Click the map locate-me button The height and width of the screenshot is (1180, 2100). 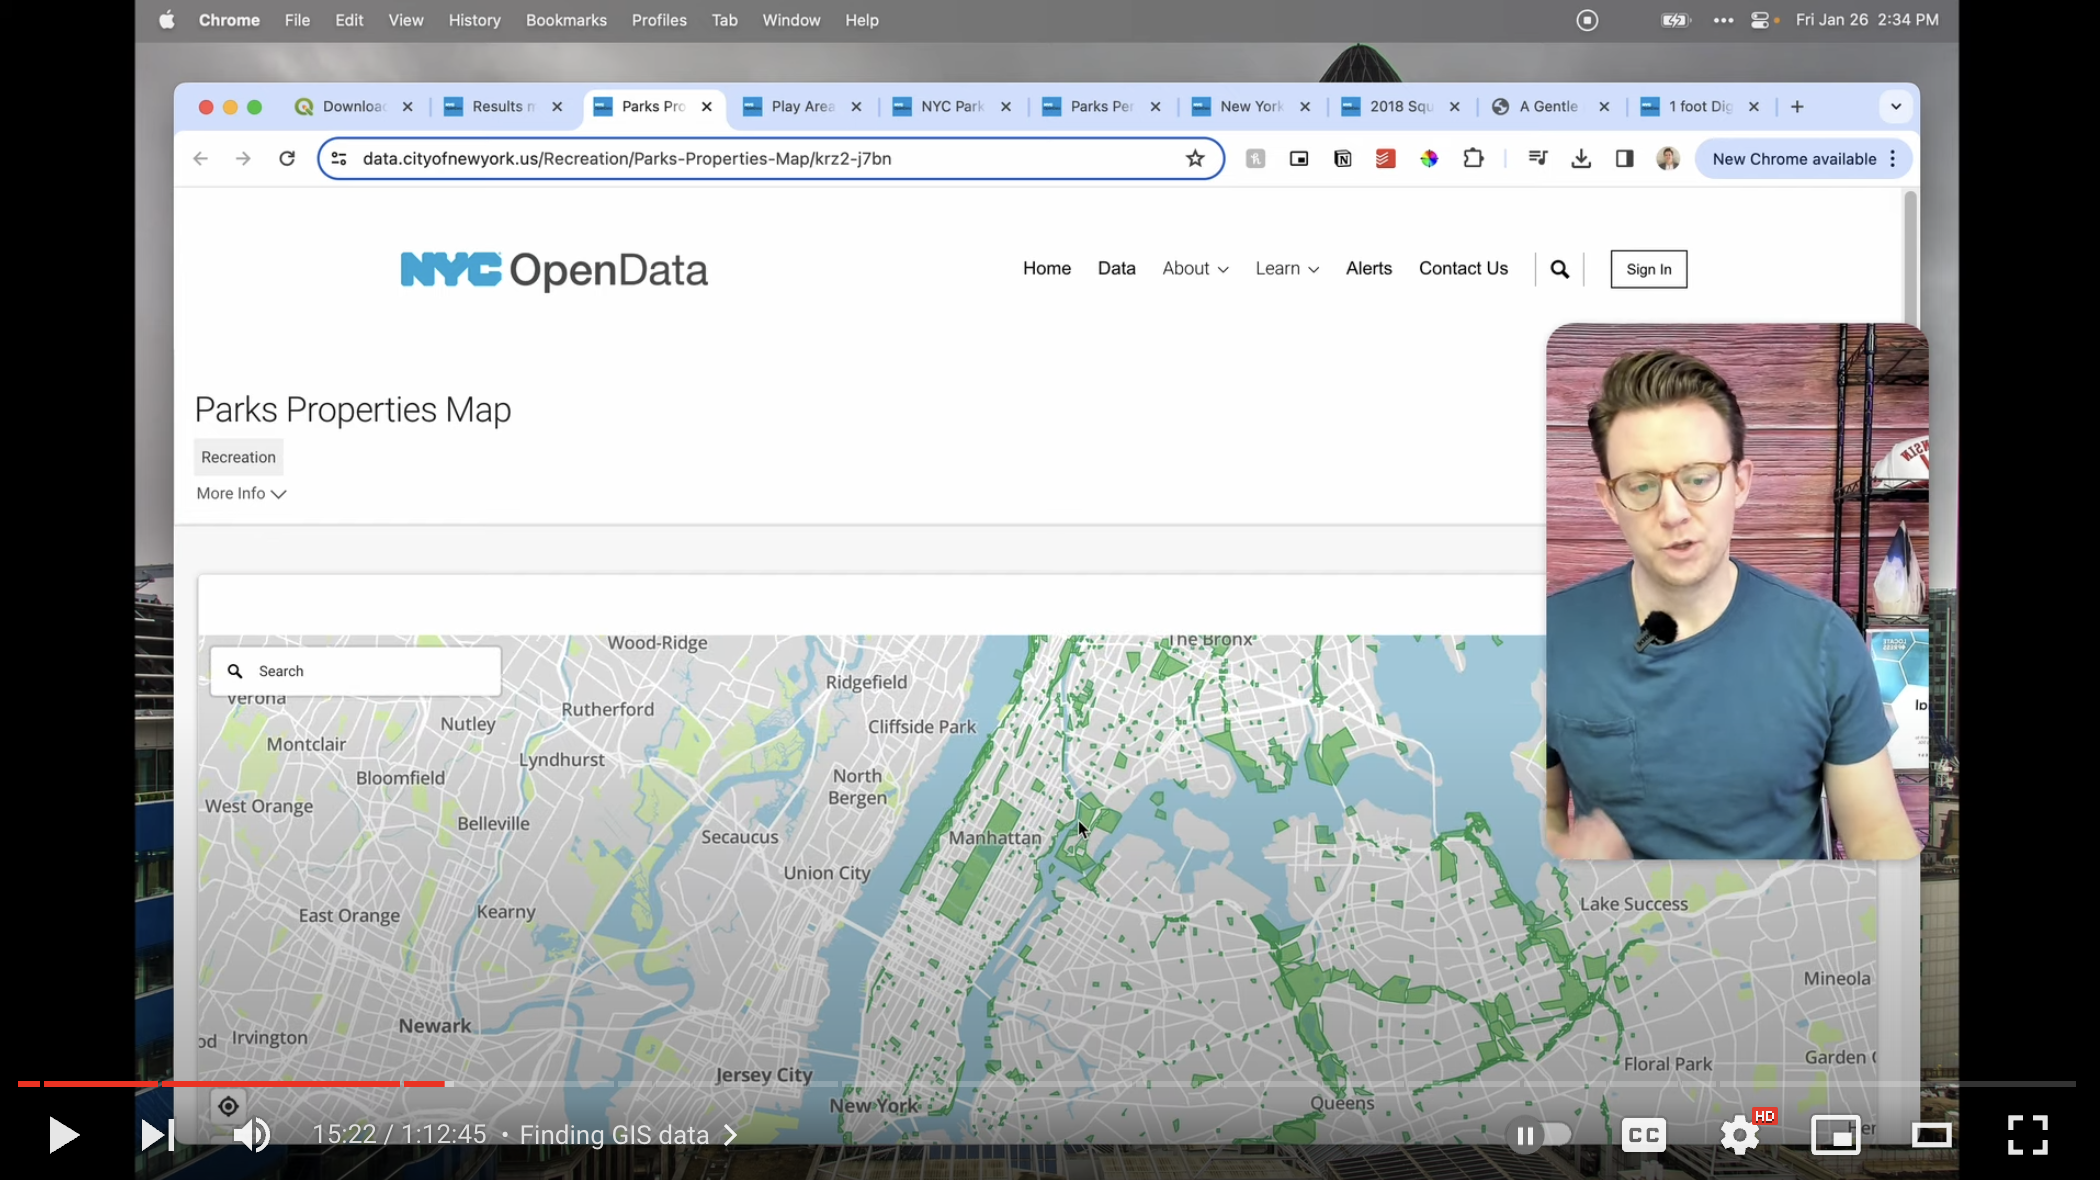[x=228, y=1106]
